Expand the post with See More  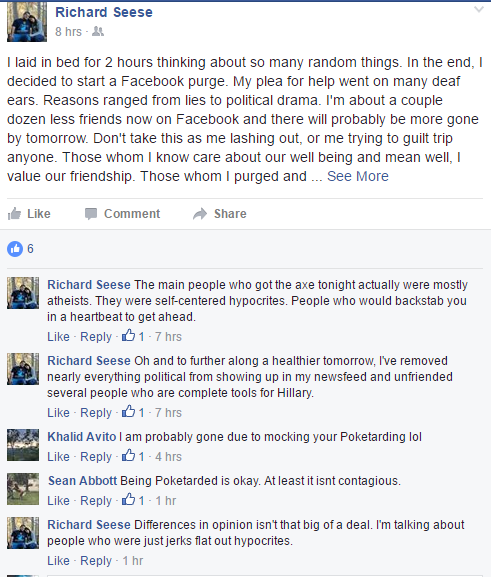click(x=358, y=176)
